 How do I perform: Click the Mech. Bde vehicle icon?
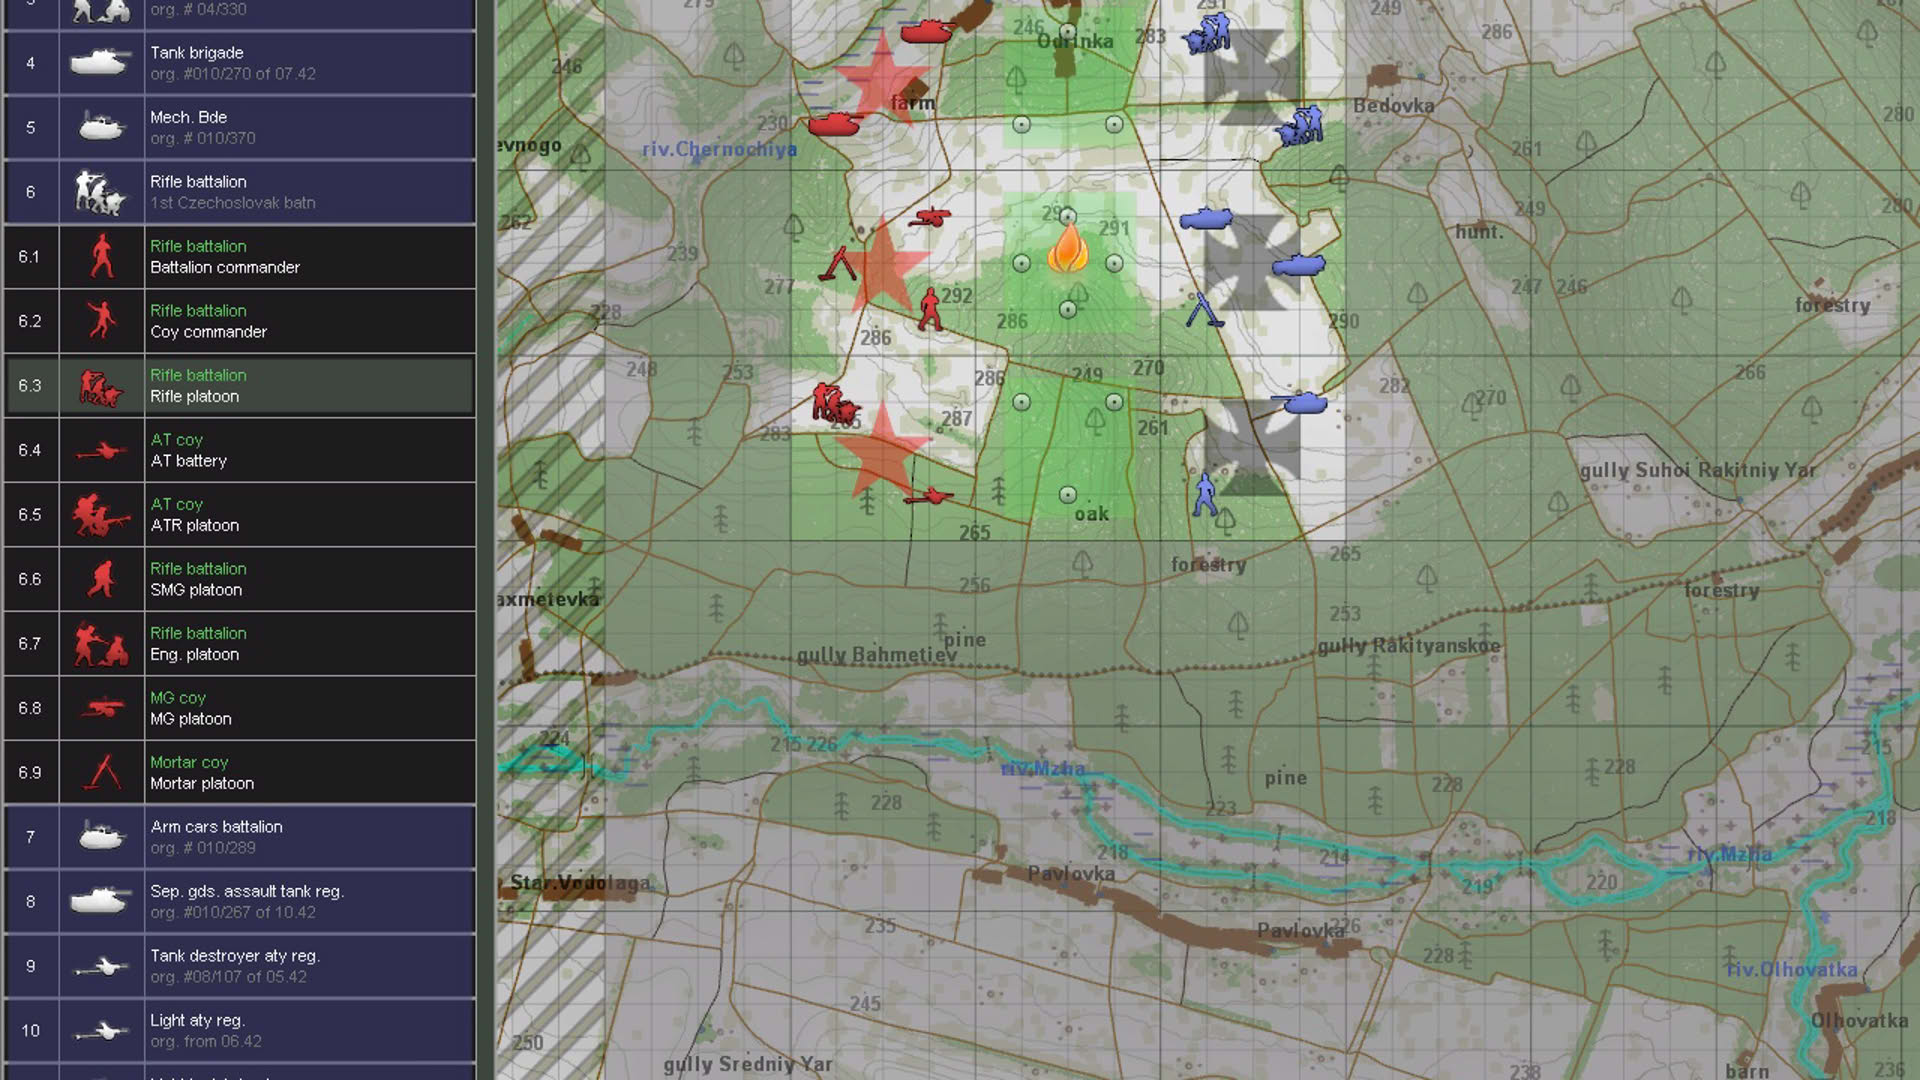point(101,127)
